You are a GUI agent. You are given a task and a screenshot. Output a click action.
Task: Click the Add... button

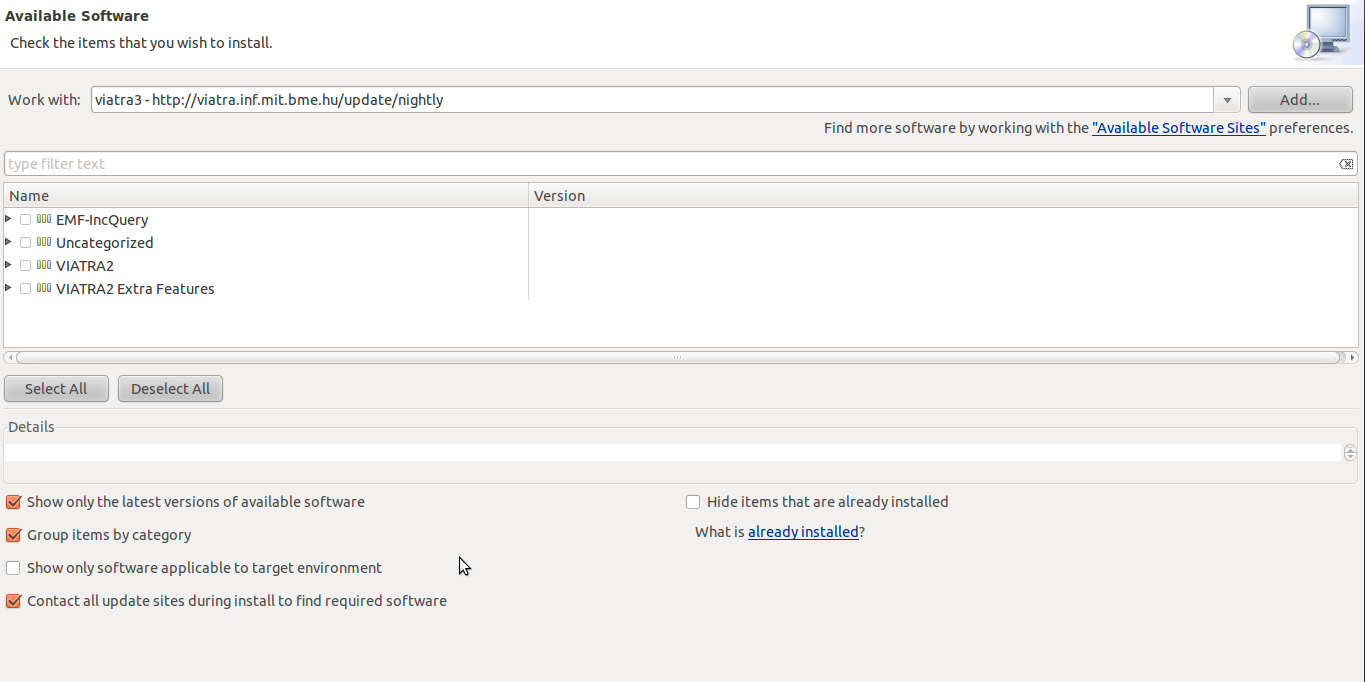tap(1300, 100)
